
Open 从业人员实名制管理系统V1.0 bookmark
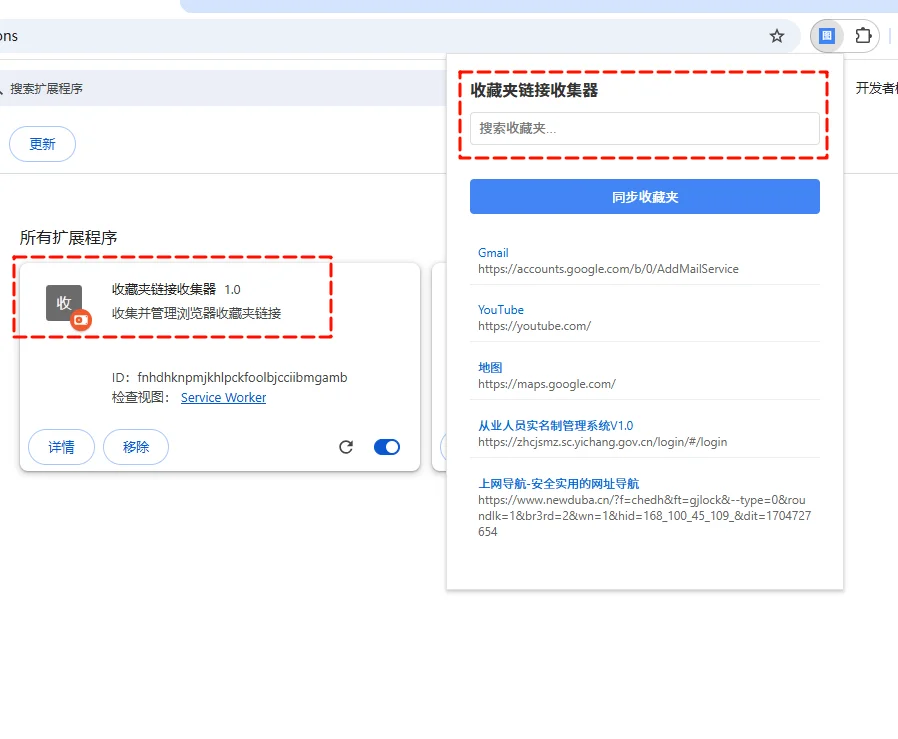point(556,426)
